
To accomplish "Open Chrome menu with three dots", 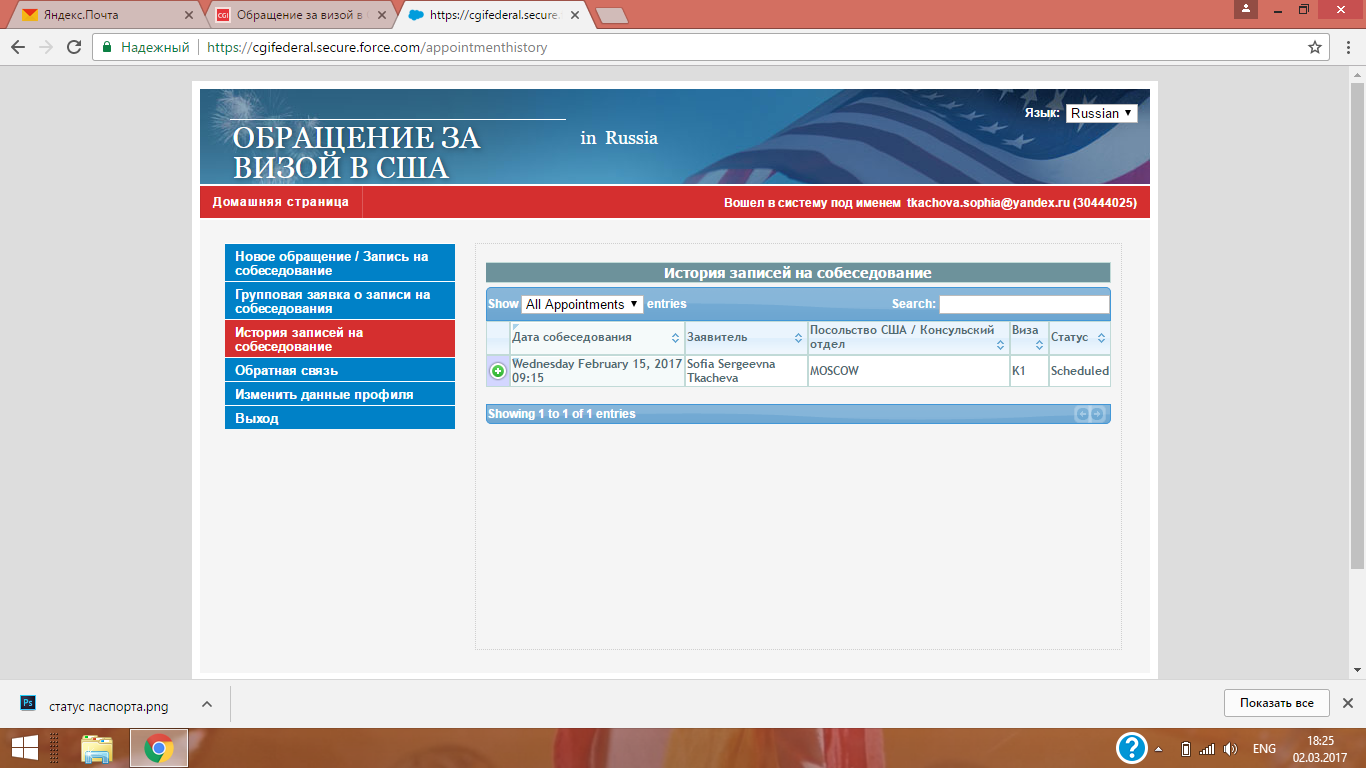I will [x=1345, y=47].
